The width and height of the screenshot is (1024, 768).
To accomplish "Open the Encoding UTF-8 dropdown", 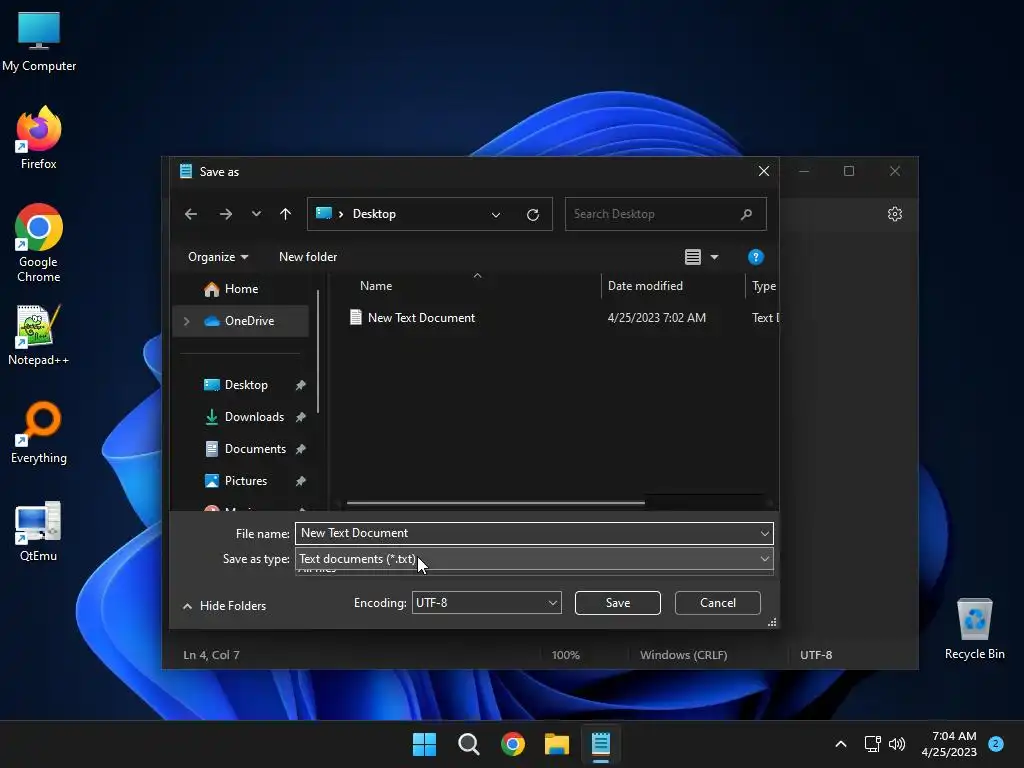I will tap(487, 603).
